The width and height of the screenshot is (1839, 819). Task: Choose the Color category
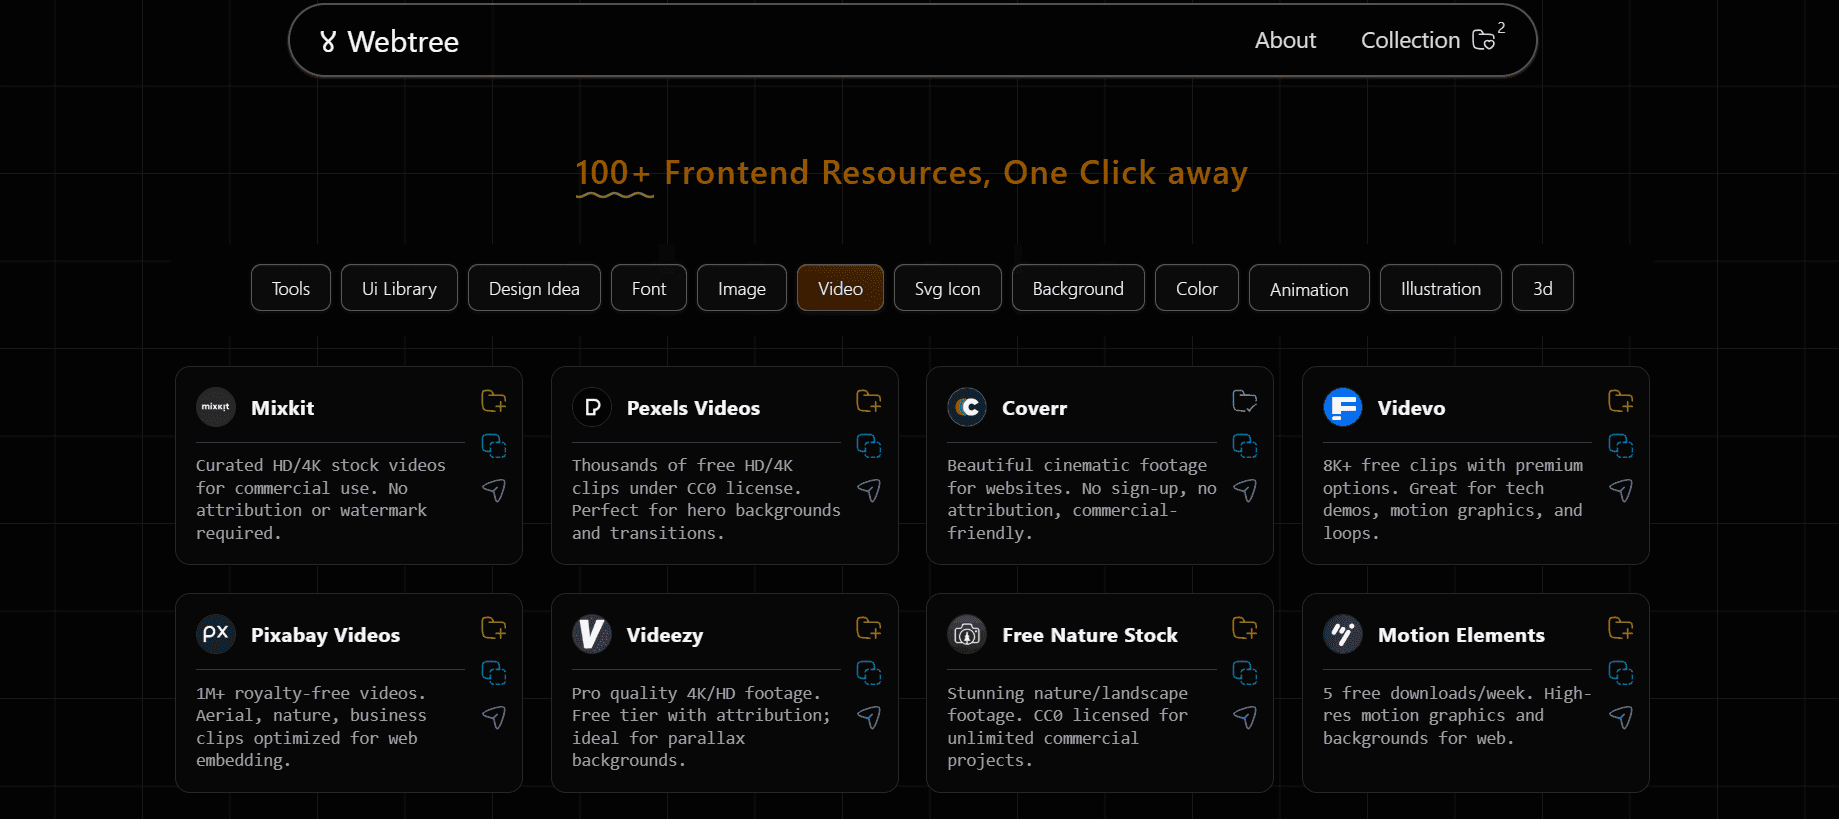coord(1197,288)
